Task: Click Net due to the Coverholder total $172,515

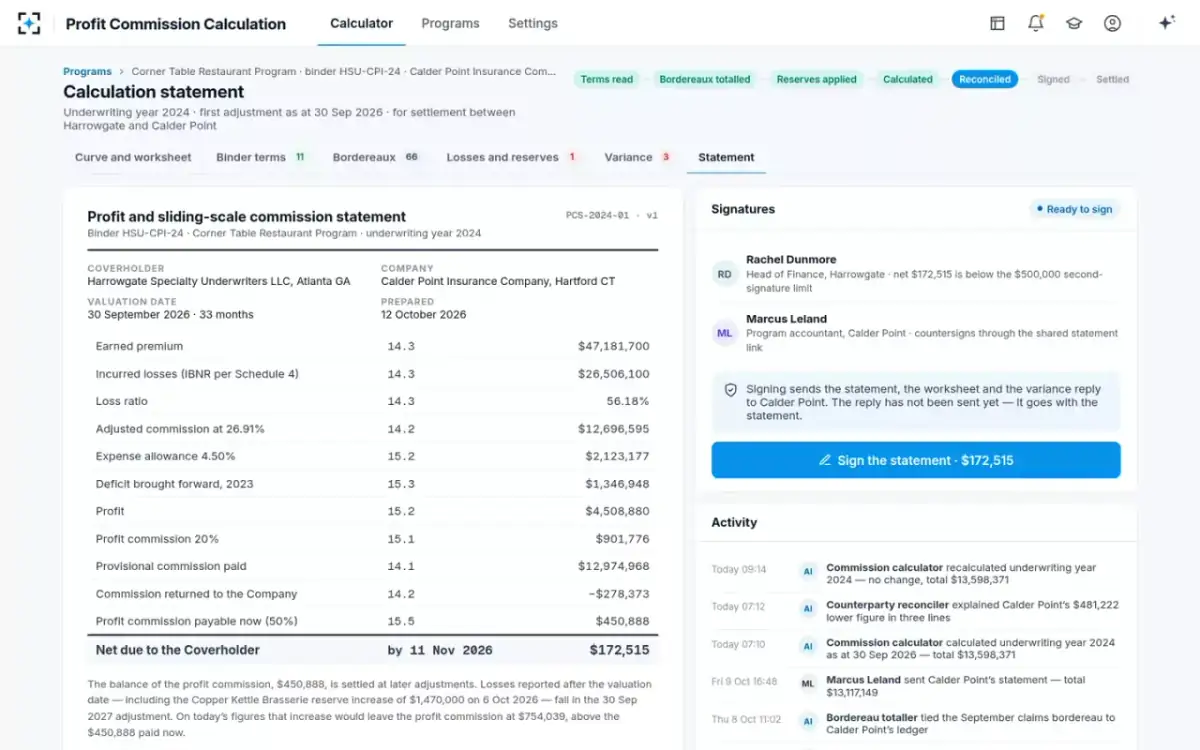Action: (x=619, y=650)
